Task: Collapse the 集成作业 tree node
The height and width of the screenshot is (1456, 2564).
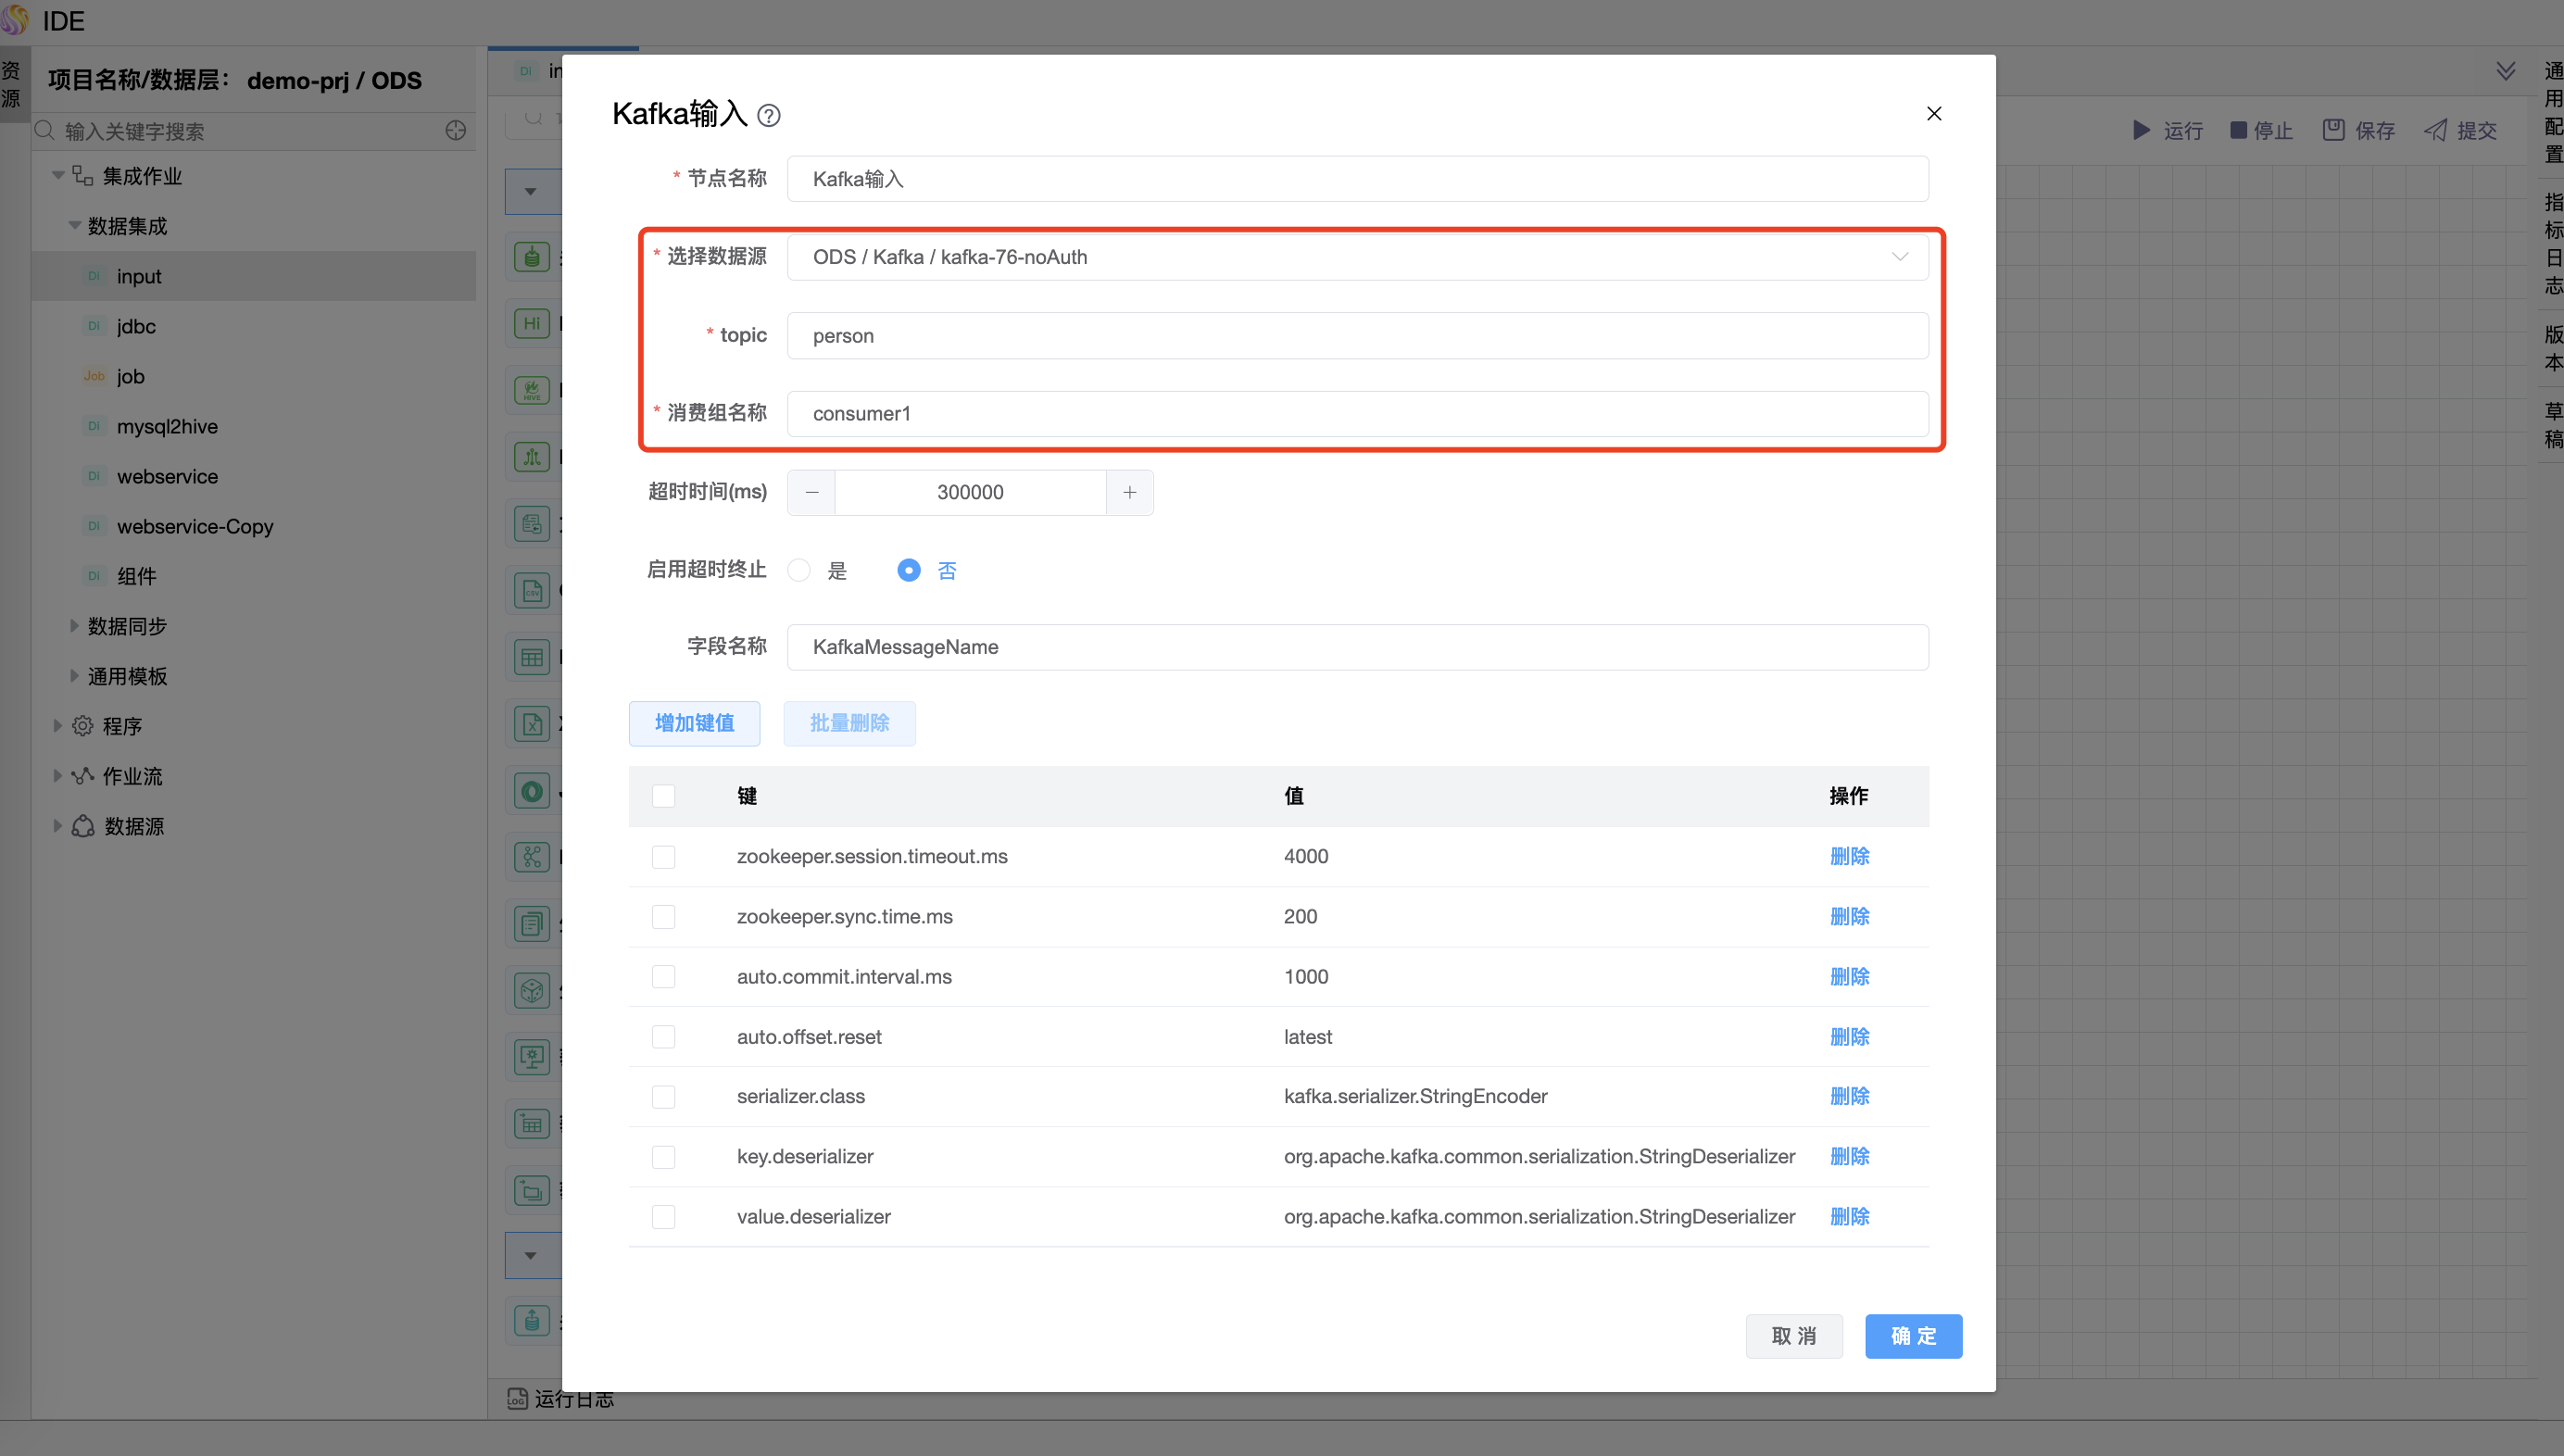Action: point(58,176)
